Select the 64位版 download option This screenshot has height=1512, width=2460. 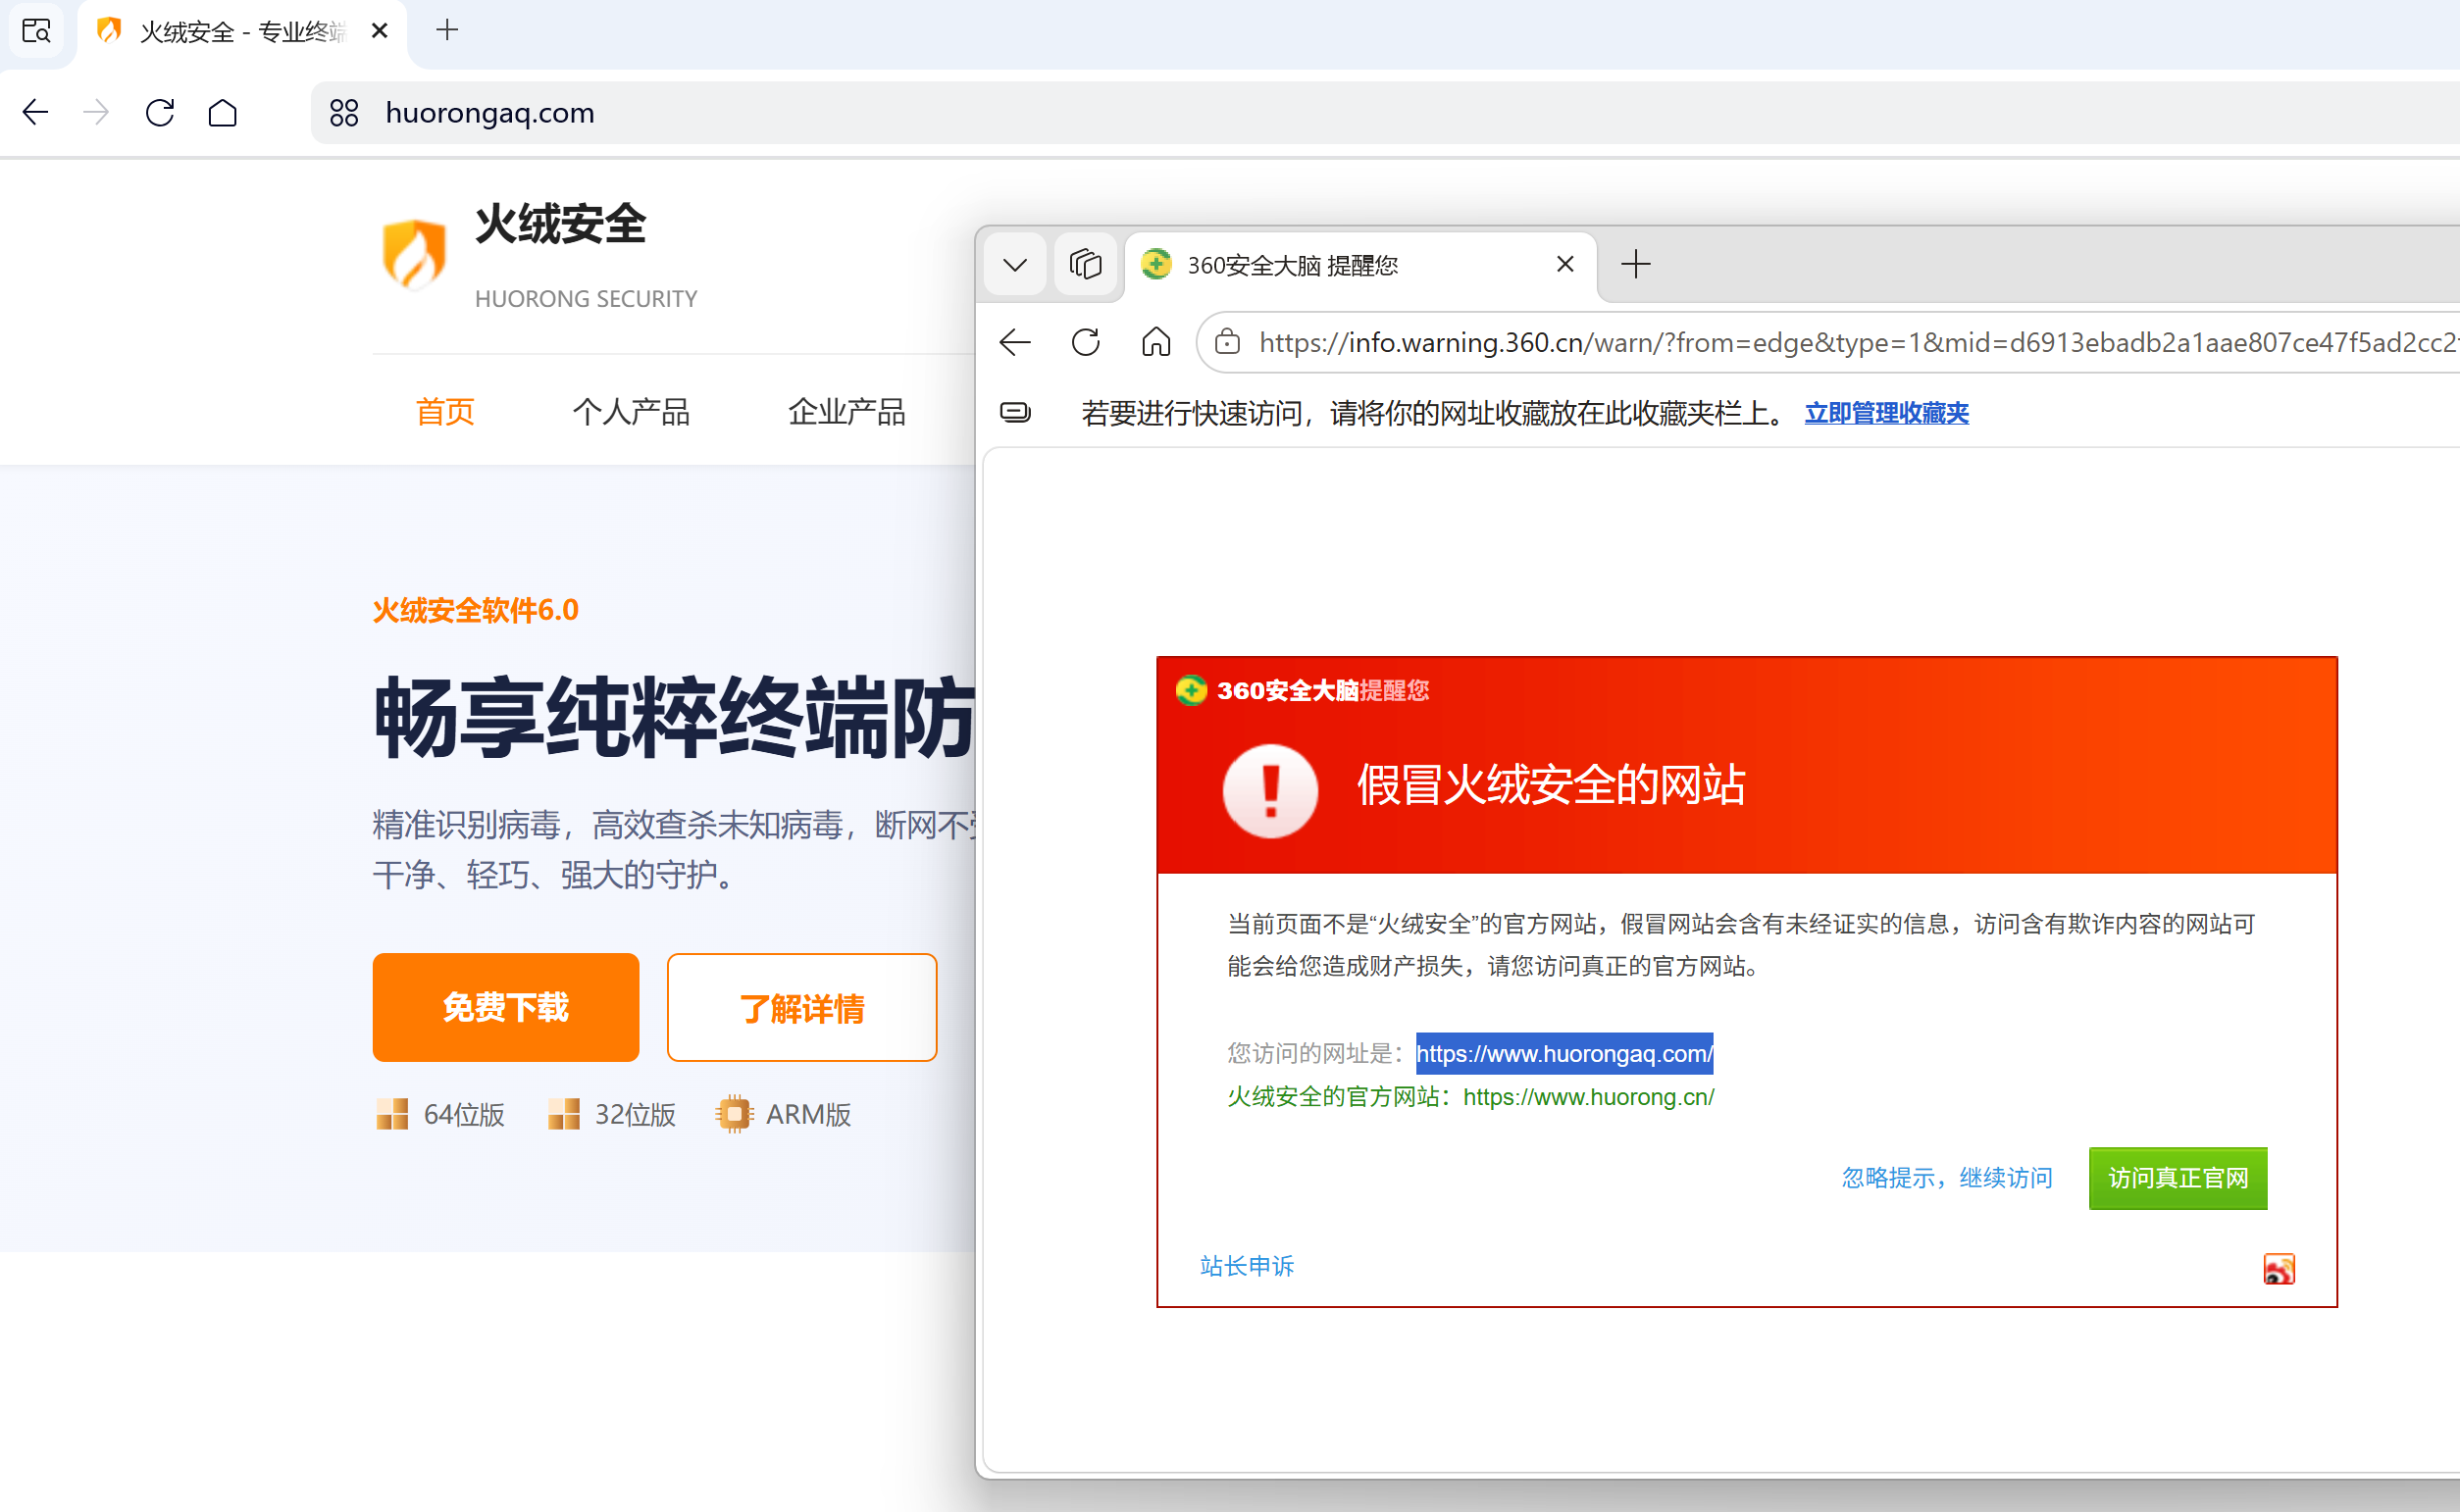(441, 1114)
